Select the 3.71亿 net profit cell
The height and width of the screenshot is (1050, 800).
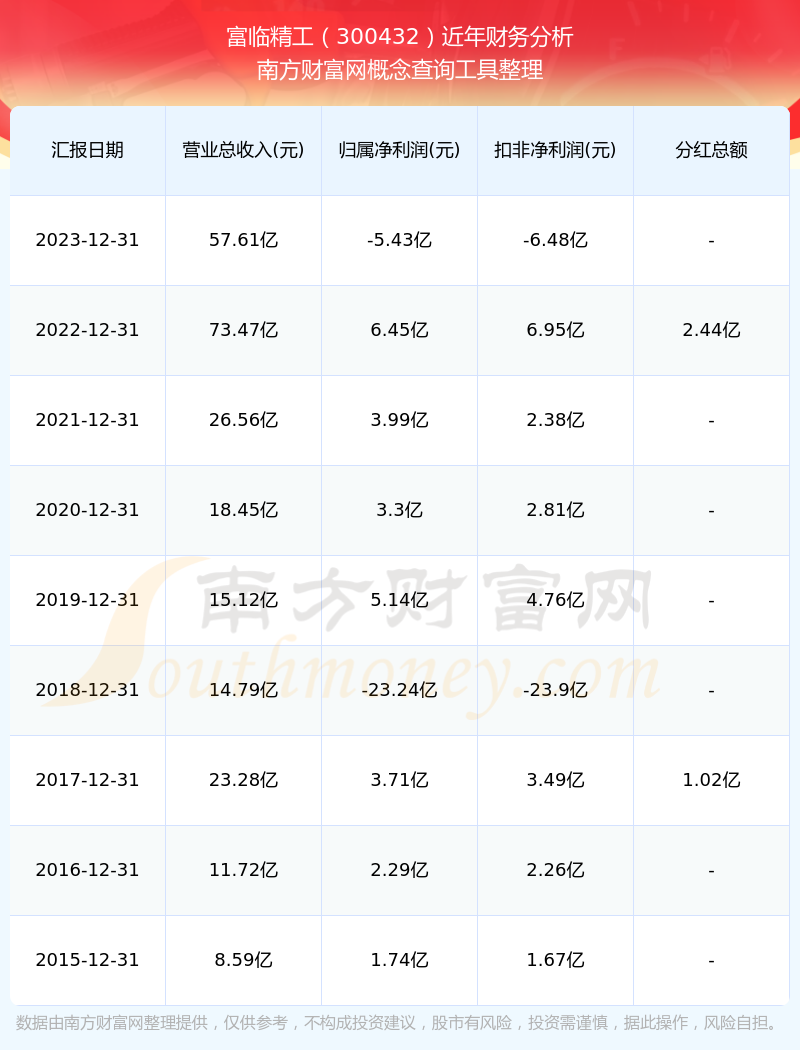click(x=400, y=780)
